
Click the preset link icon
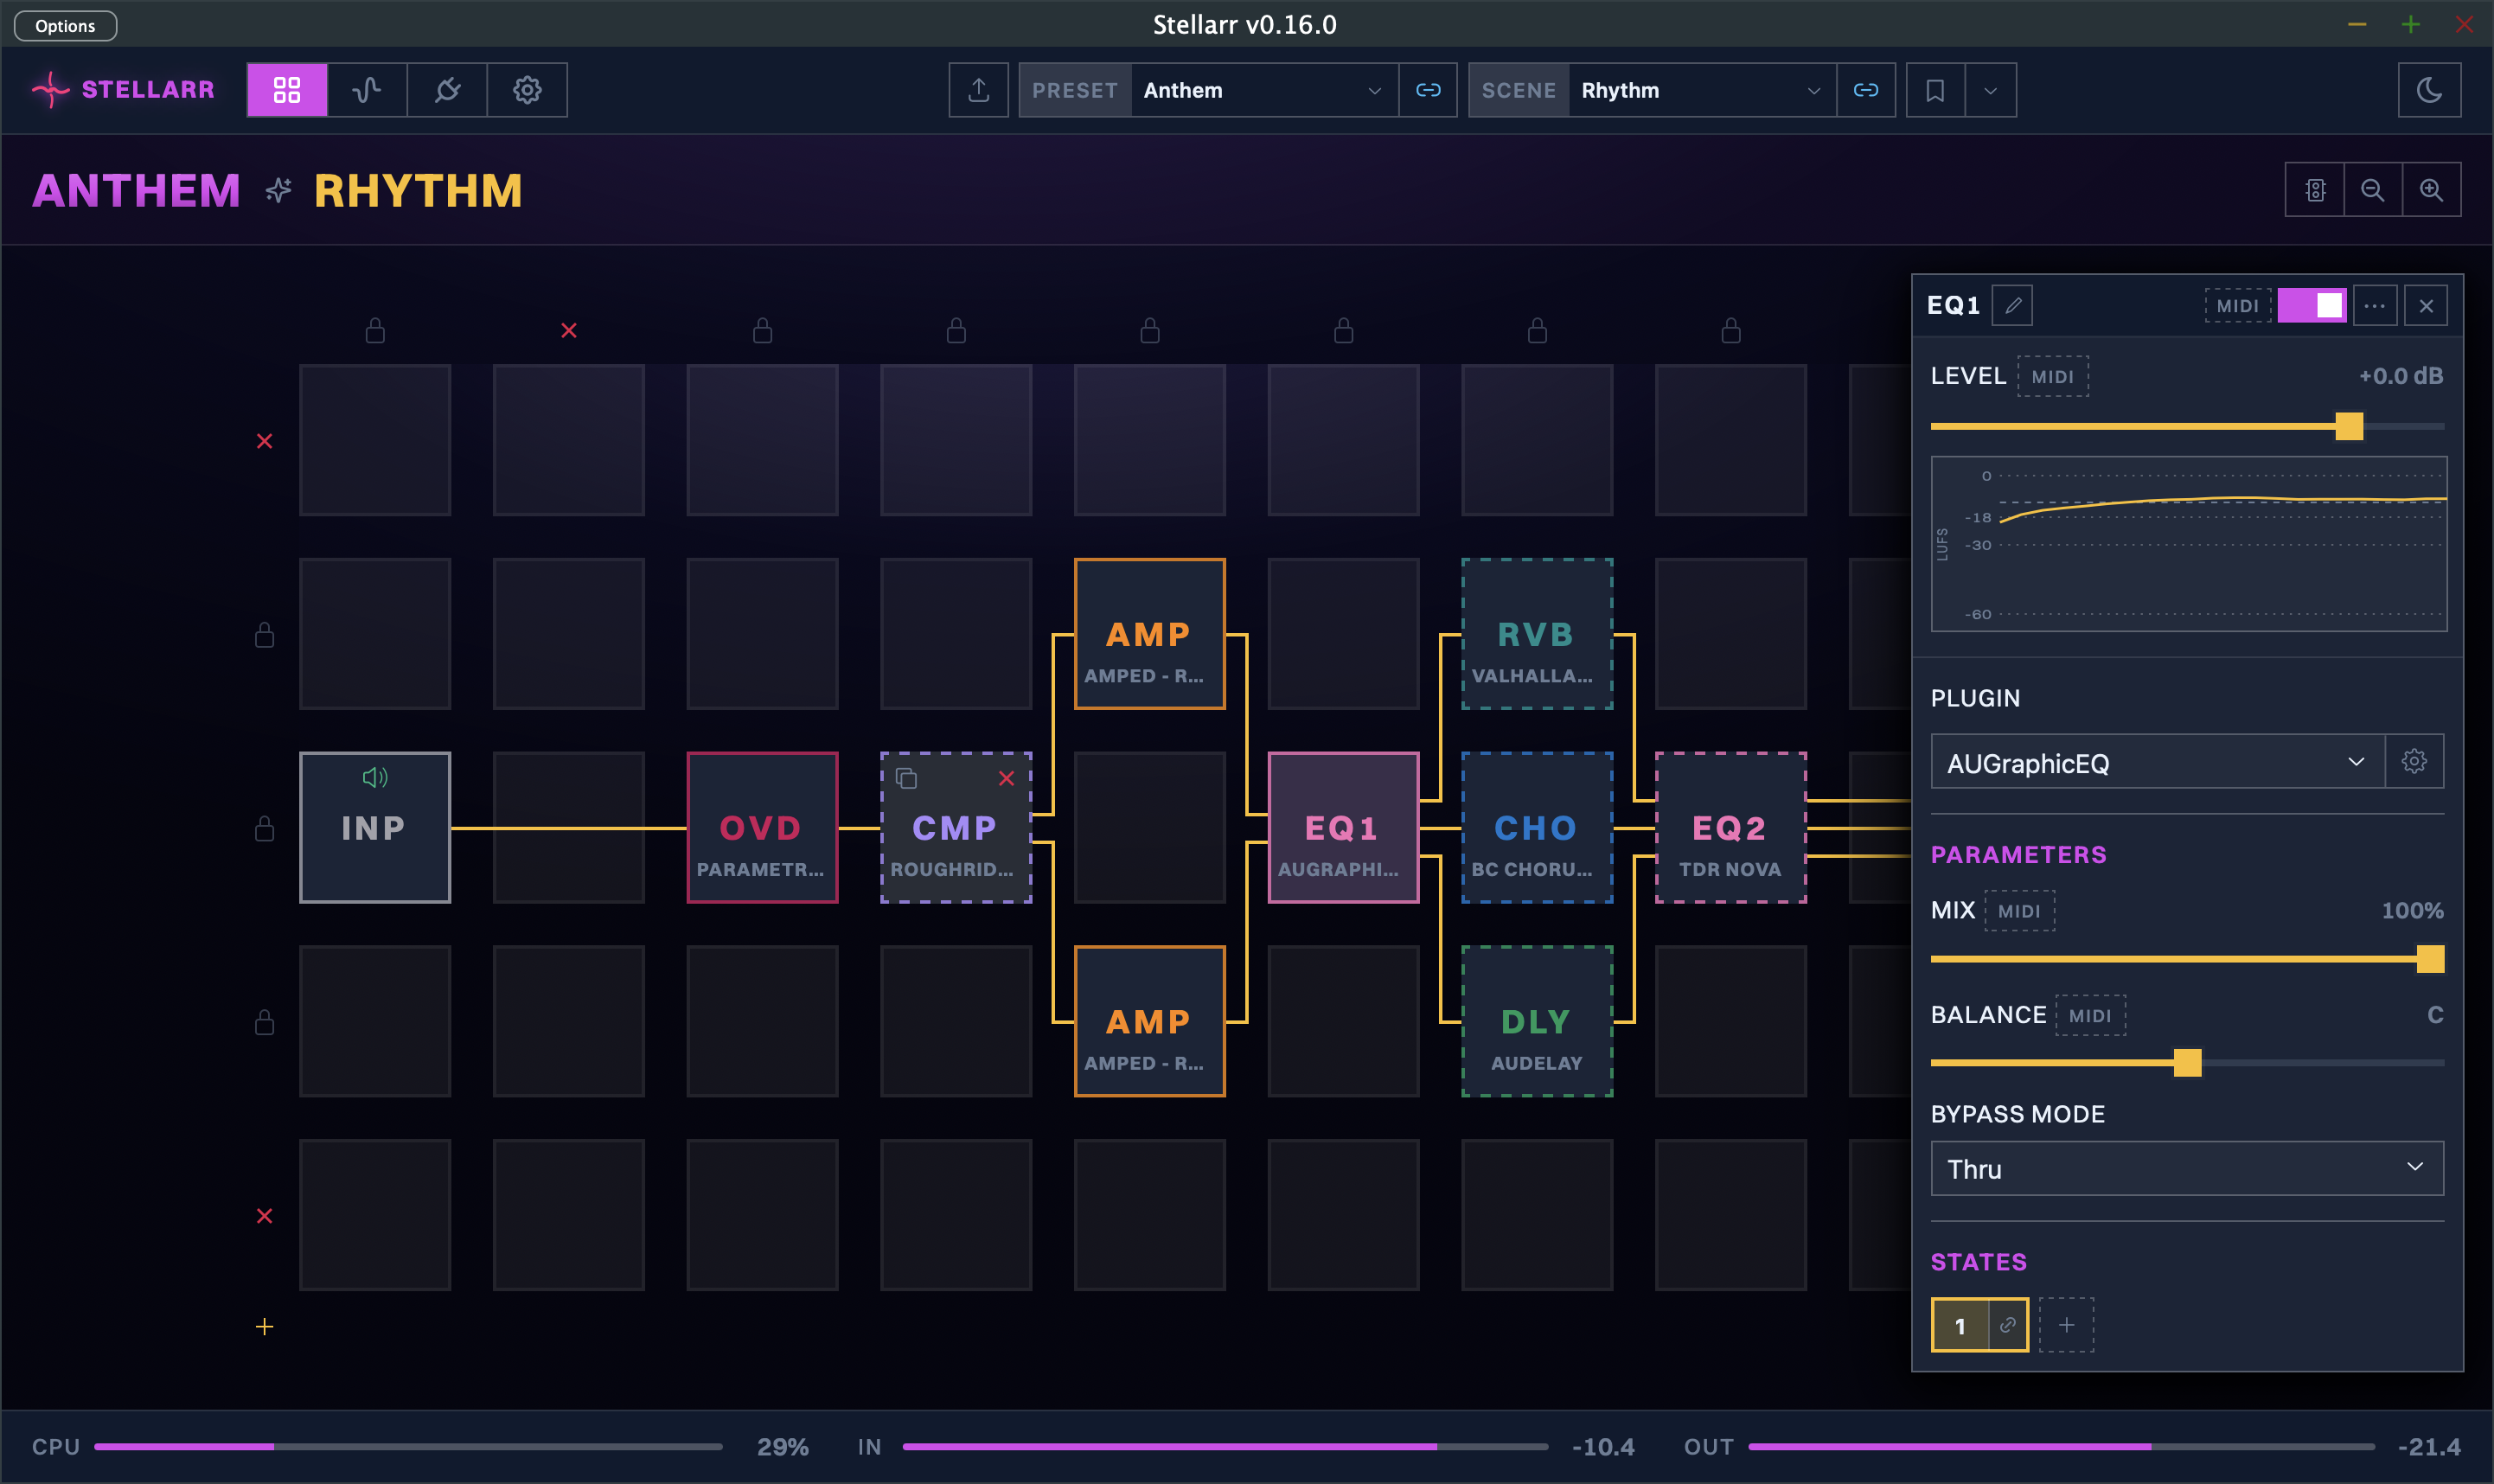click(1428, 90)
